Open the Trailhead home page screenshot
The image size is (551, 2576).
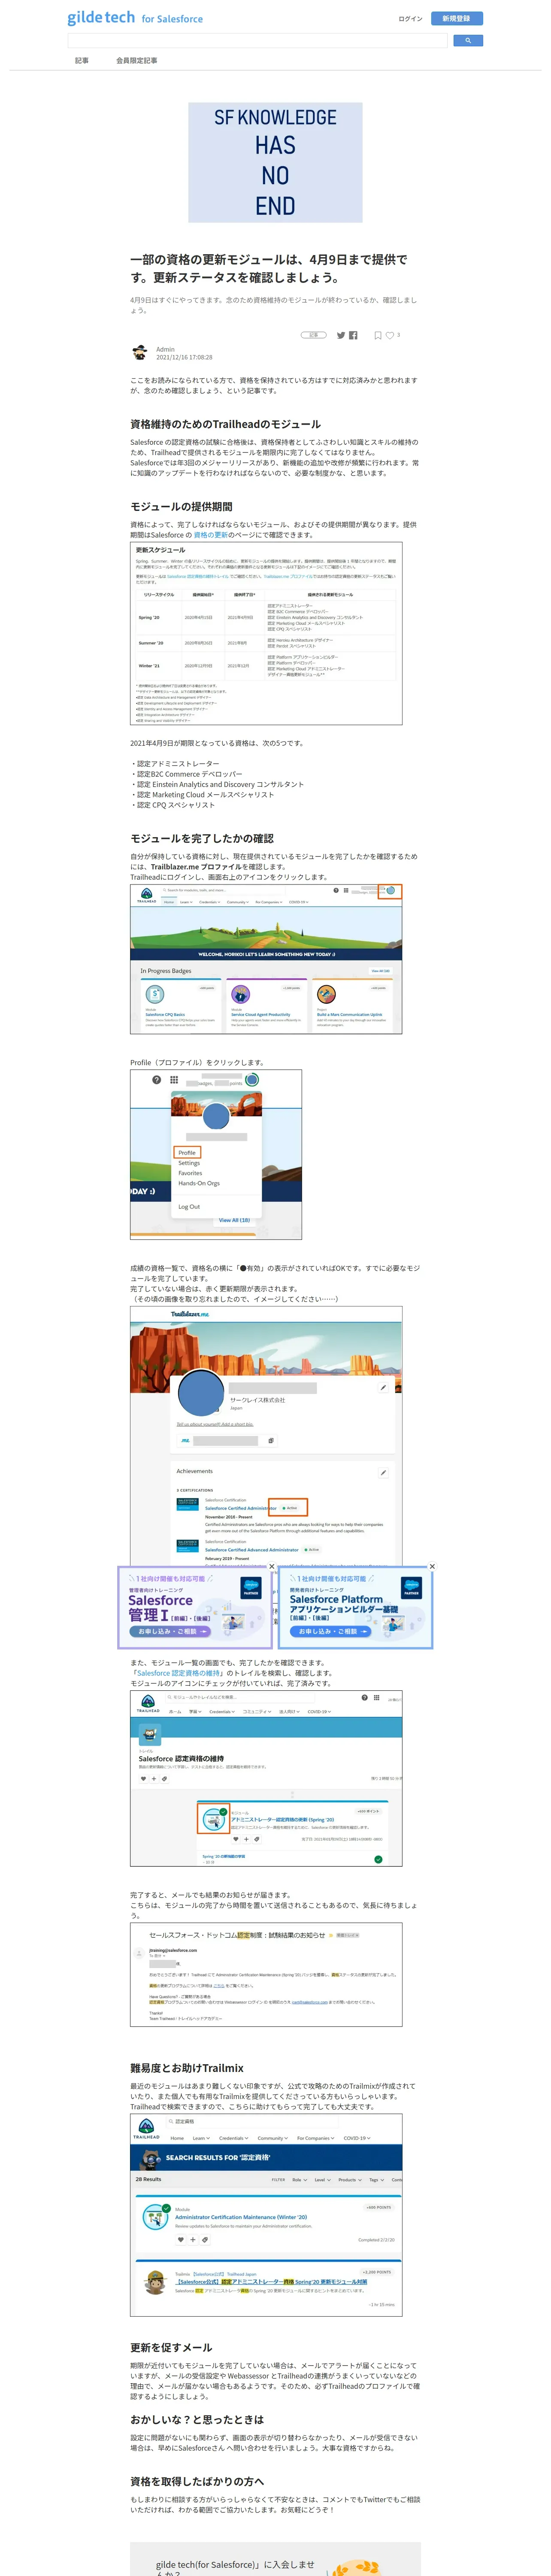click(x=266, y=959)
